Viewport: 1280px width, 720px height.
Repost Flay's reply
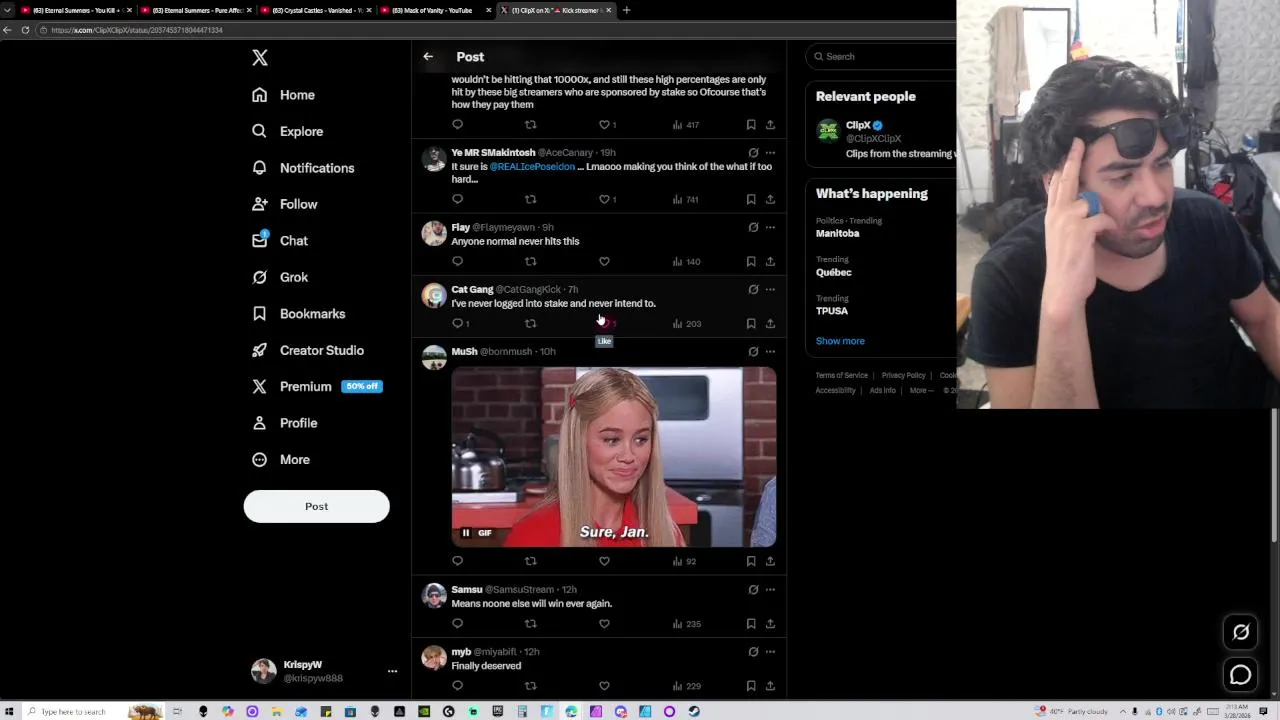(531, 262)
